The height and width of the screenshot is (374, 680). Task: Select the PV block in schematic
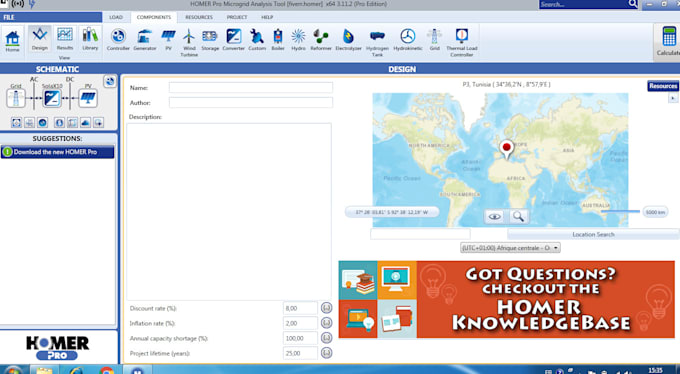88,98
